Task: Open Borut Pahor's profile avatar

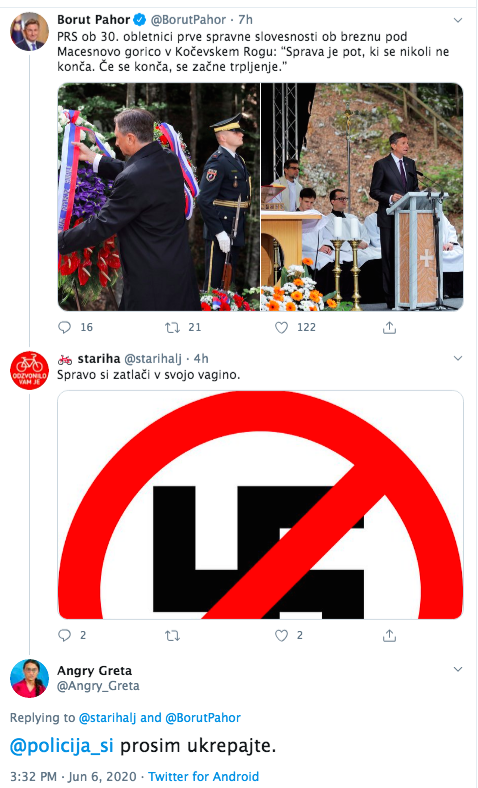Action: 29,32
